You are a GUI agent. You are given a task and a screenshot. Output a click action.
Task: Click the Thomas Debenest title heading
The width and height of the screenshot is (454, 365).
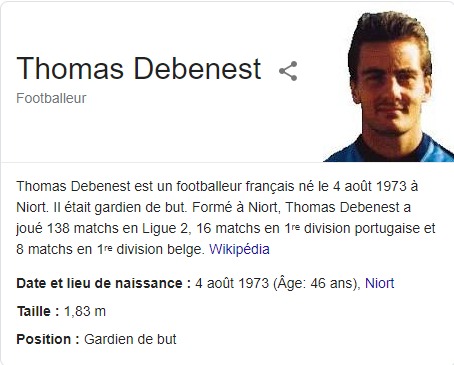[x=139, y=68]
